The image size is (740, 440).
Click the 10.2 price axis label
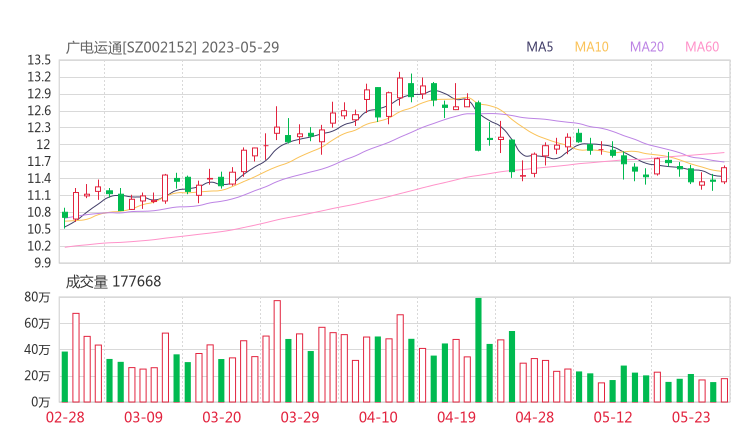[x=39, y=245]
